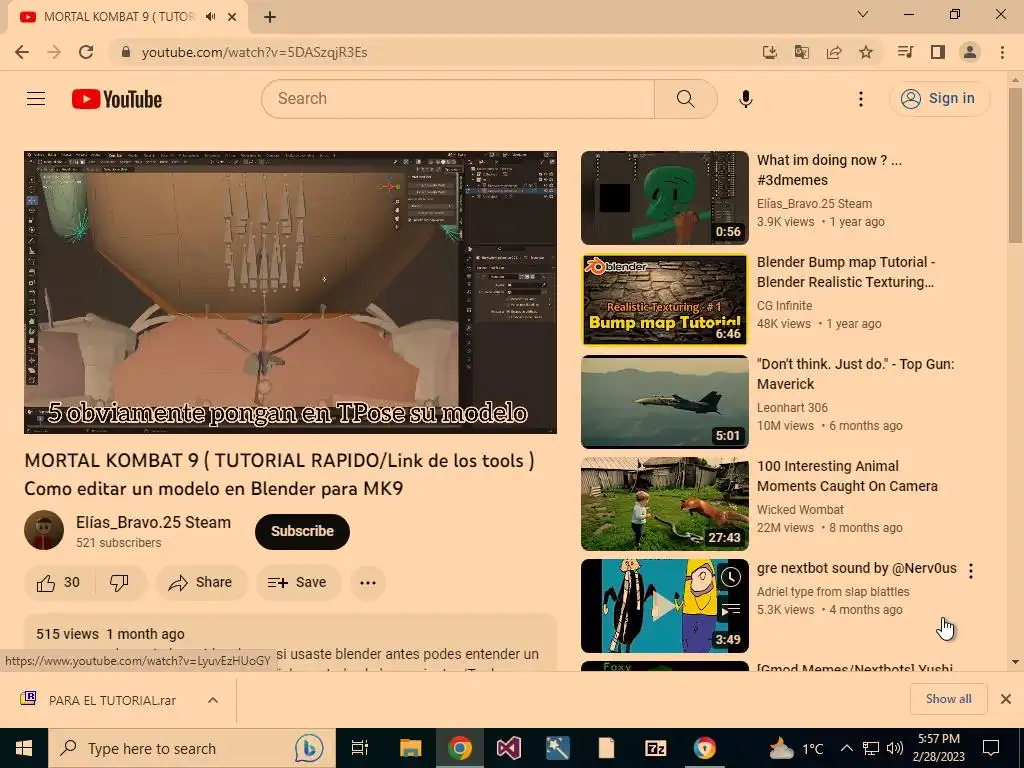Viewport: 1024px width, 768px height.
Task: Start voice search with microphone icon
Action: 745,99
